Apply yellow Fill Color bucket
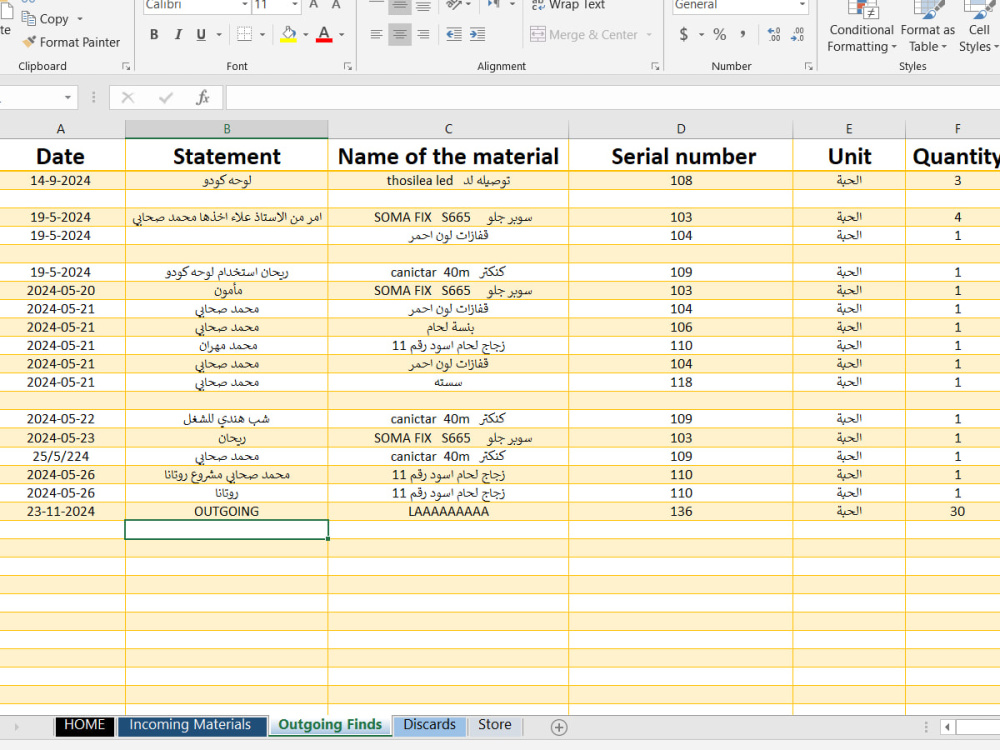 click(288, 34)
